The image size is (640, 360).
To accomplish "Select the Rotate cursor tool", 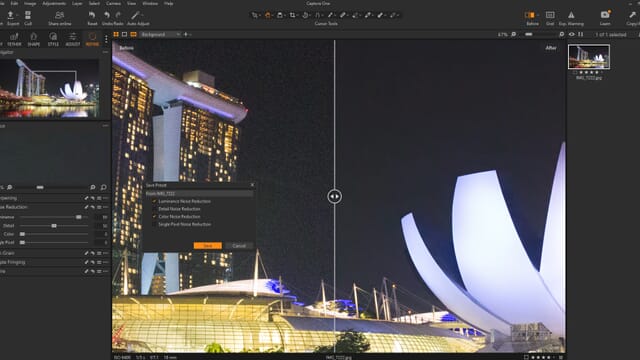I will (305, 15).
